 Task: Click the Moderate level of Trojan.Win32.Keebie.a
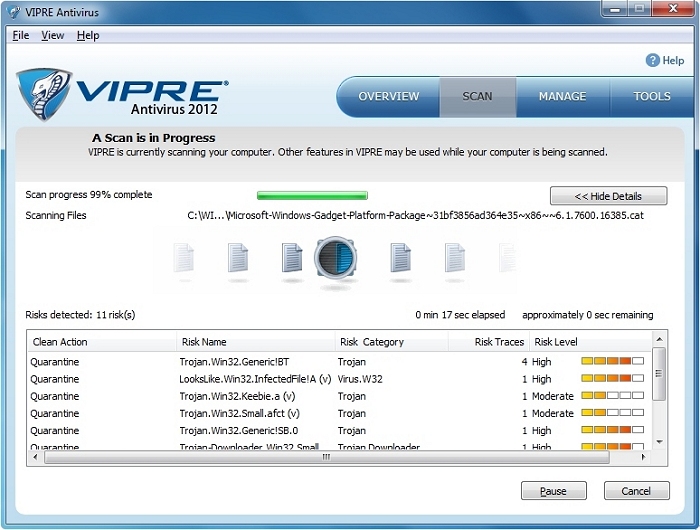553,396
